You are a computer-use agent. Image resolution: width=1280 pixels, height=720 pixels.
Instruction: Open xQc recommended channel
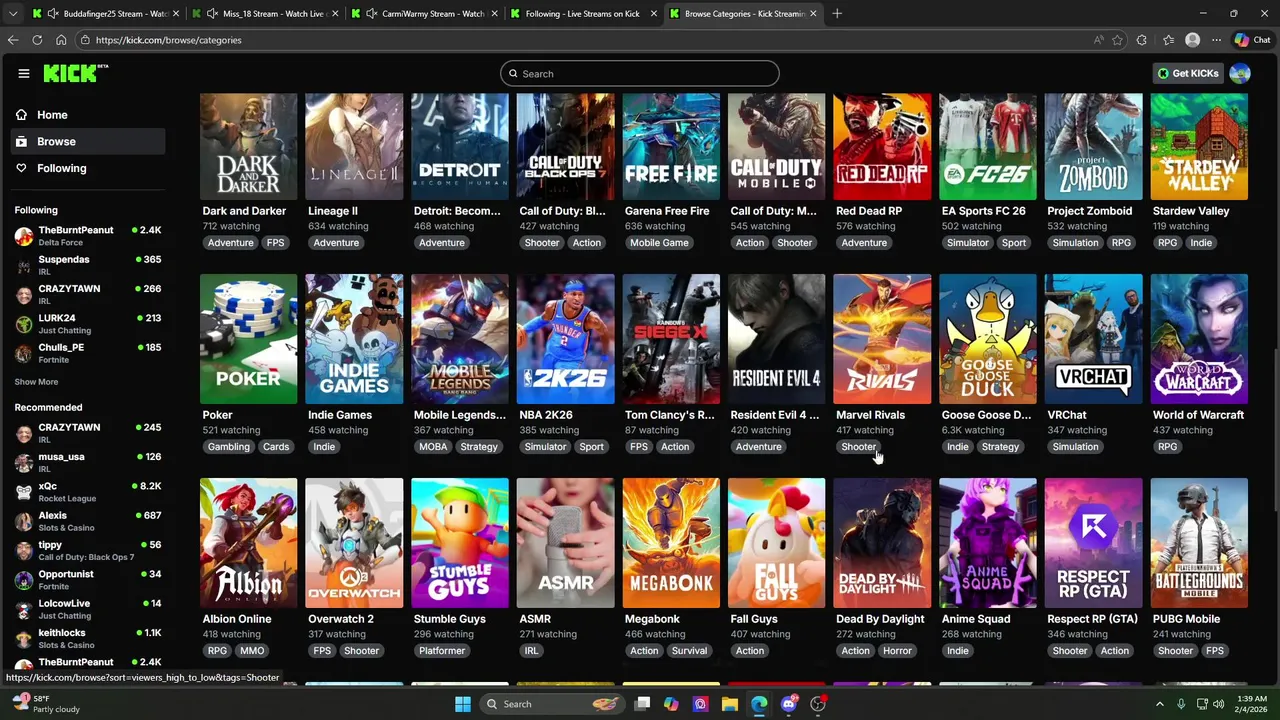88,492
